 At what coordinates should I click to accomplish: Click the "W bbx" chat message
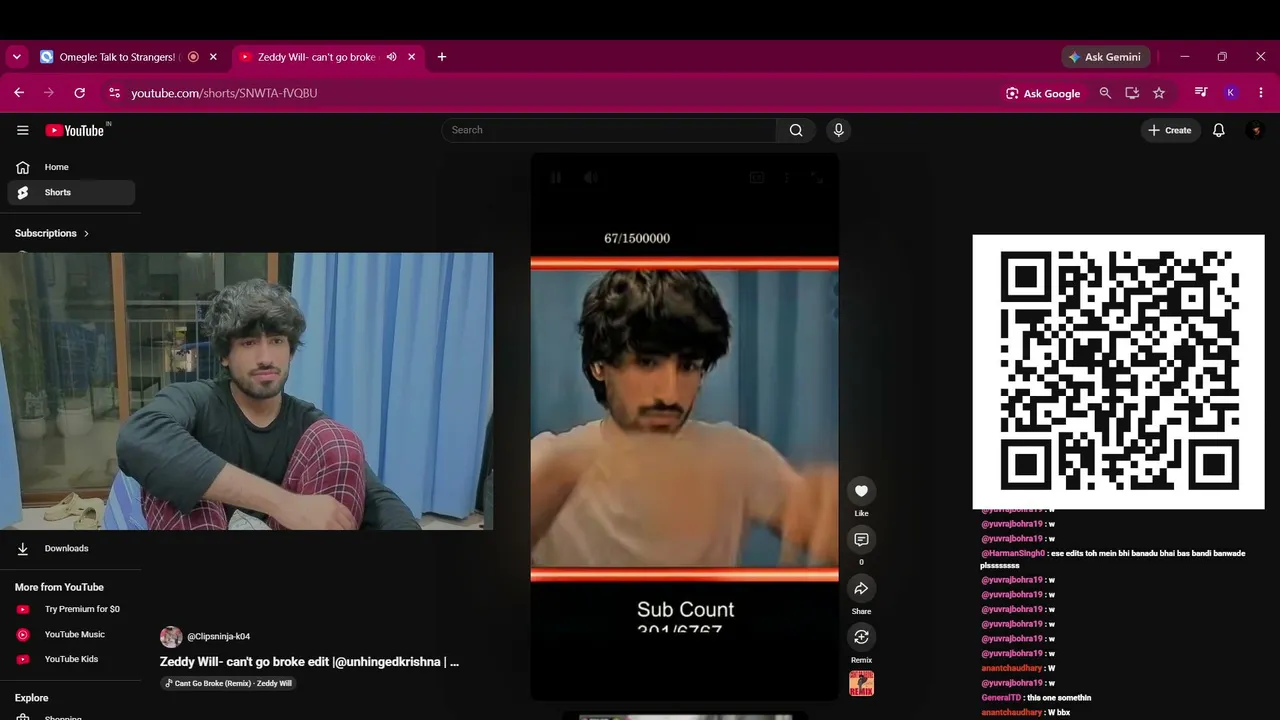coord(1026,713)
